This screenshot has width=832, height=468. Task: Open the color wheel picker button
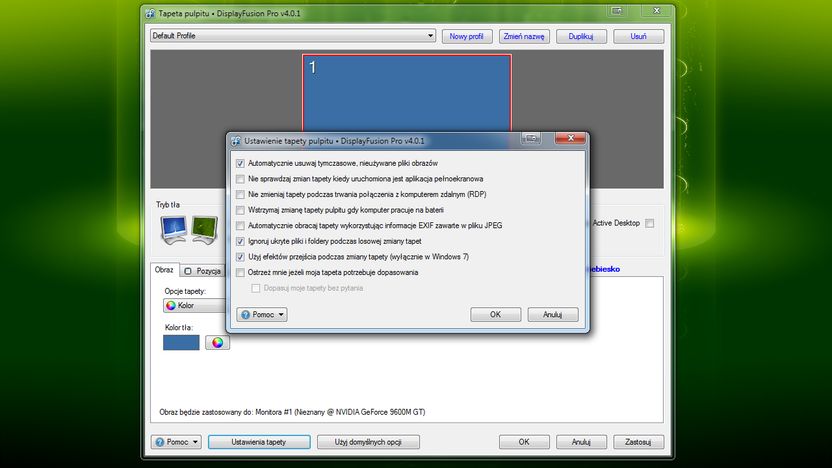218,342
